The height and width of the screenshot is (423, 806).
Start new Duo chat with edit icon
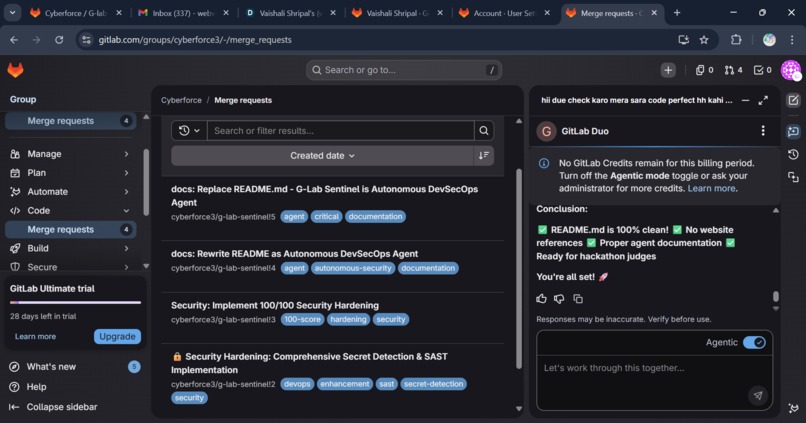(x=793, y=100)
